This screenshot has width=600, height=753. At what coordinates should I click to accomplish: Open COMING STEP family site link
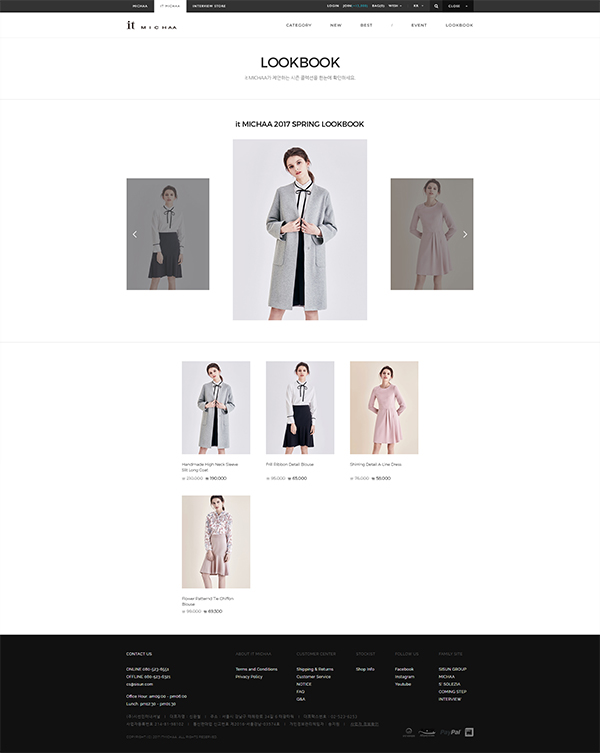pos(453,692)
